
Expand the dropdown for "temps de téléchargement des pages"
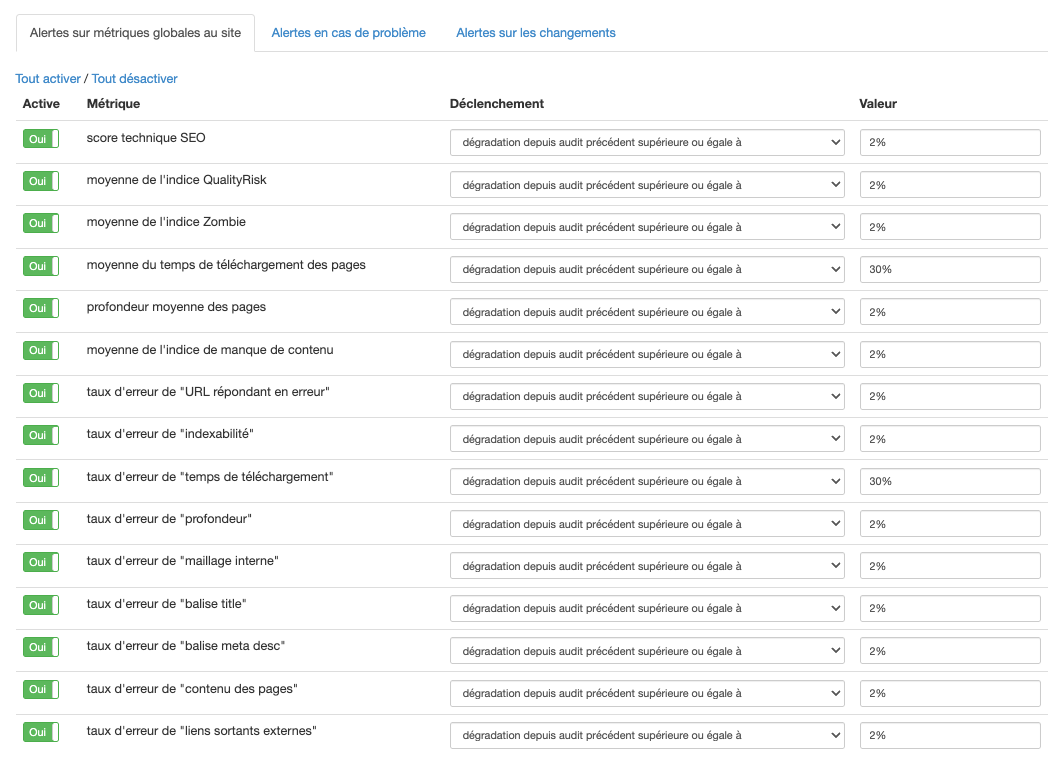click(x=646, y=268)
